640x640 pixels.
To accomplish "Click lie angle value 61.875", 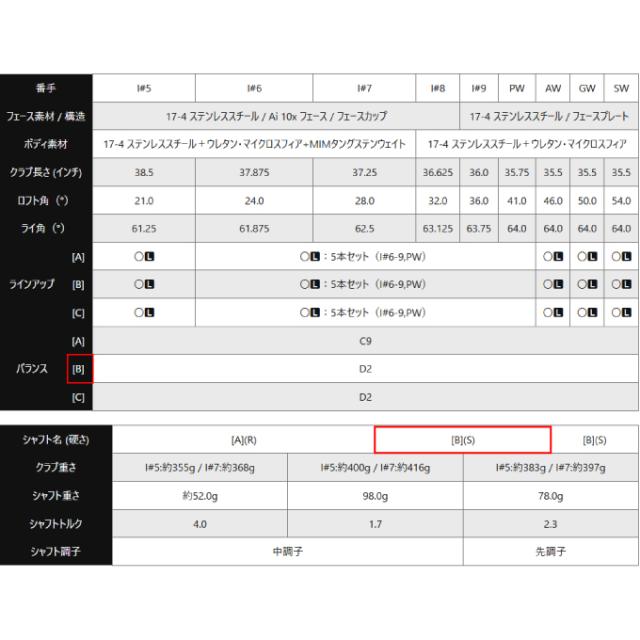I will click(254, 229).
